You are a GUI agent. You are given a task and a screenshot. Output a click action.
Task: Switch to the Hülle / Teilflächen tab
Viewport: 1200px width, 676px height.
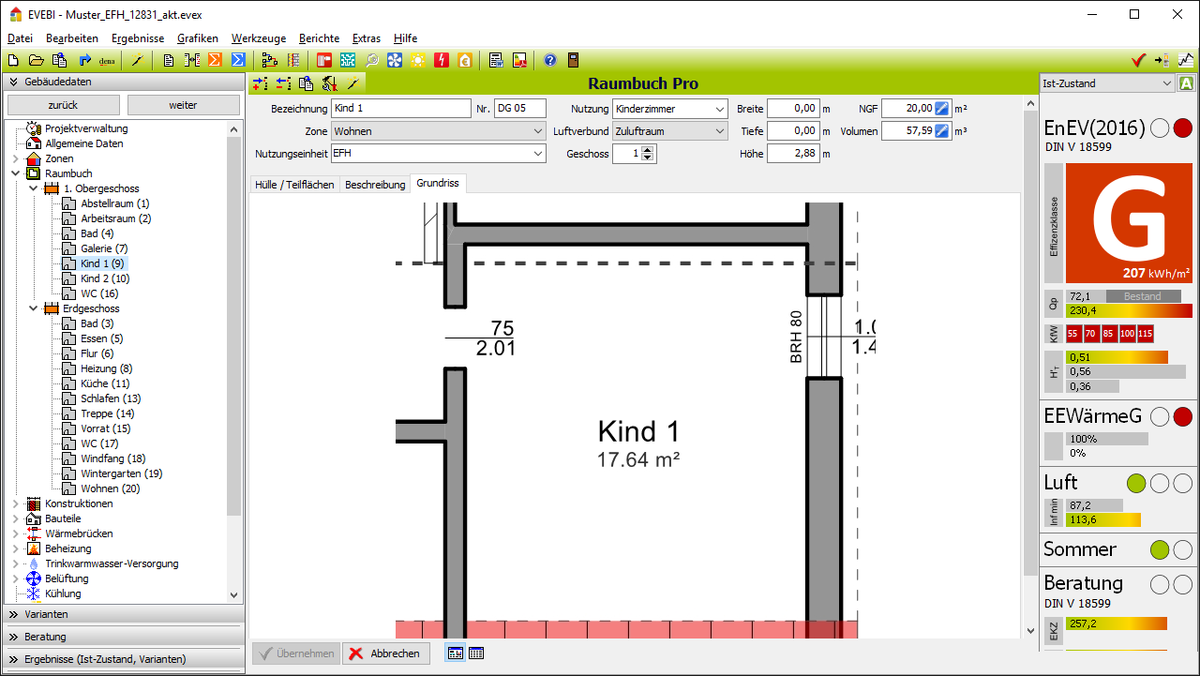click(294, 185)
